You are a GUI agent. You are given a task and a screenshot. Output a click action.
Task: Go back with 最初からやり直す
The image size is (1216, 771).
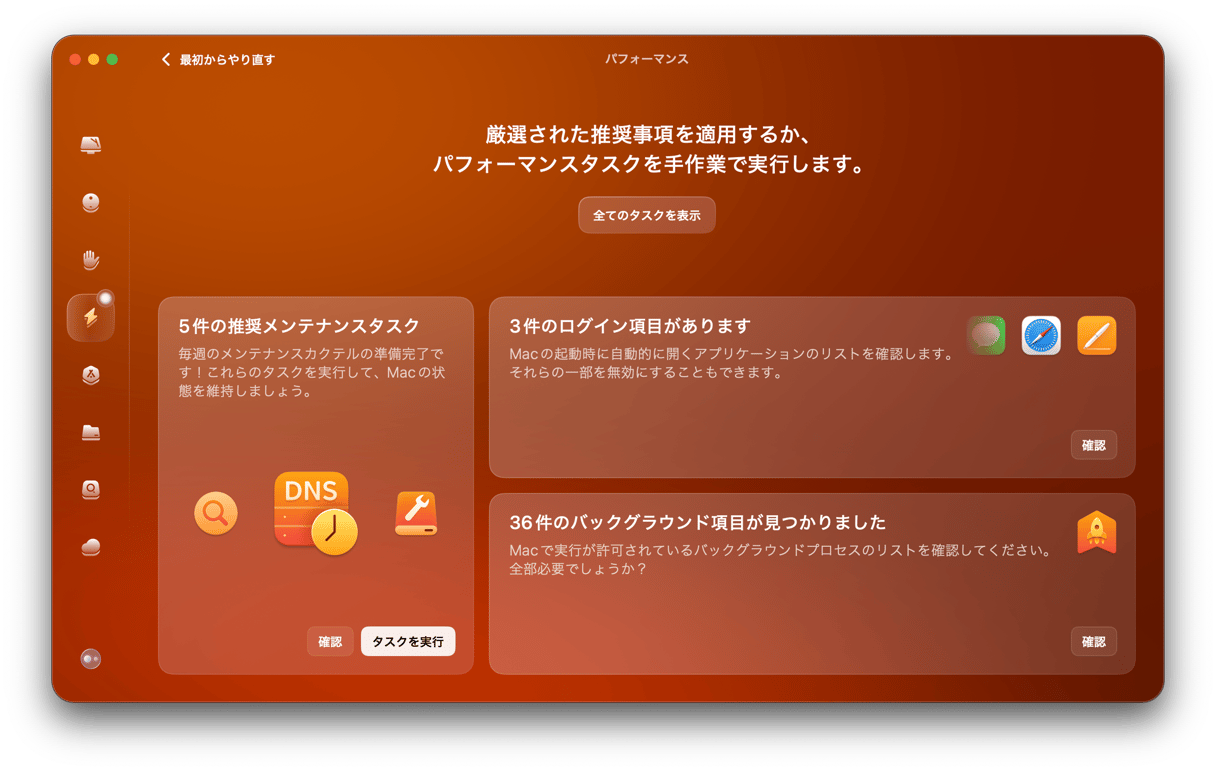(x=218, y=60)
